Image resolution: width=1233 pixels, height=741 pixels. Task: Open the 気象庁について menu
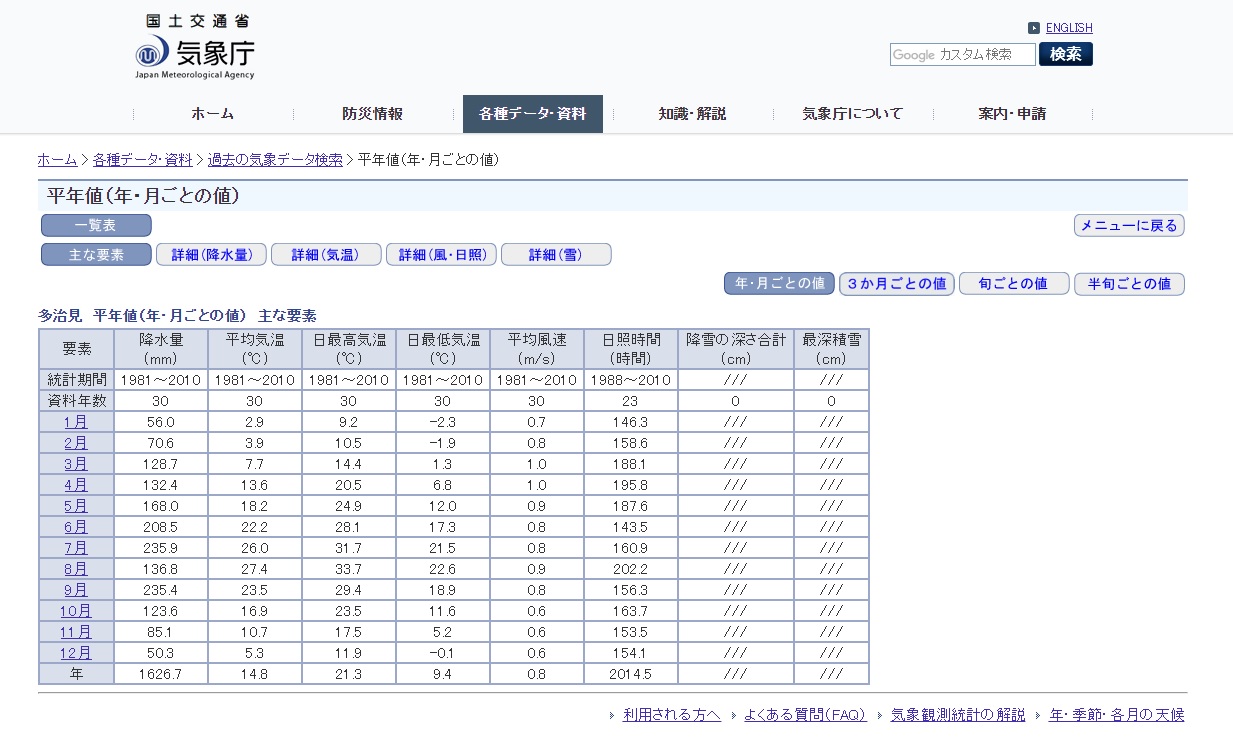point(852,114)
